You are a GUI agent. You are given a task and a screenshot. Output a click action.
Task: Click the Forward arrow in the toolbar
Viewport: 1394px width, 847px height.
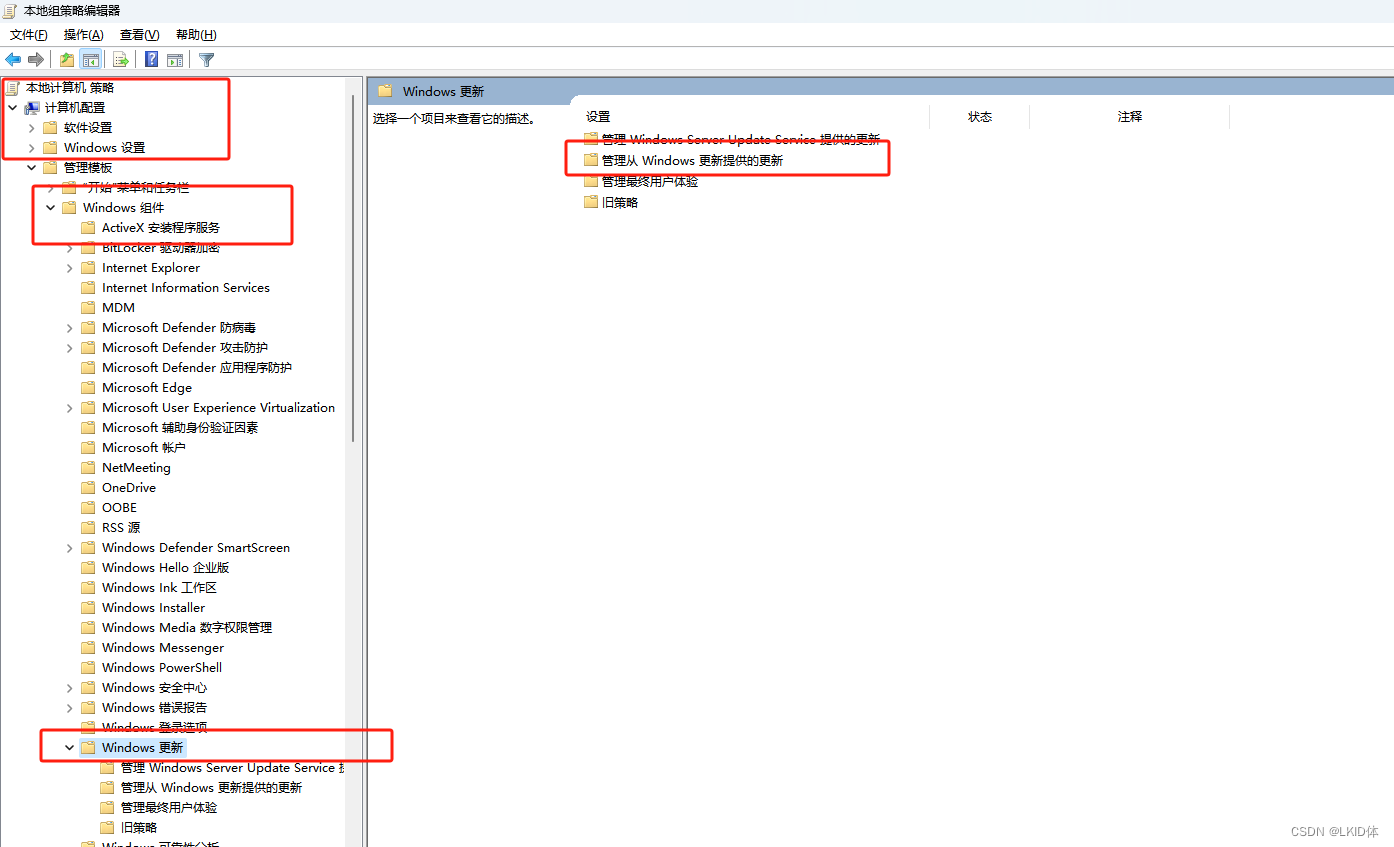click(x=36, y=60)
